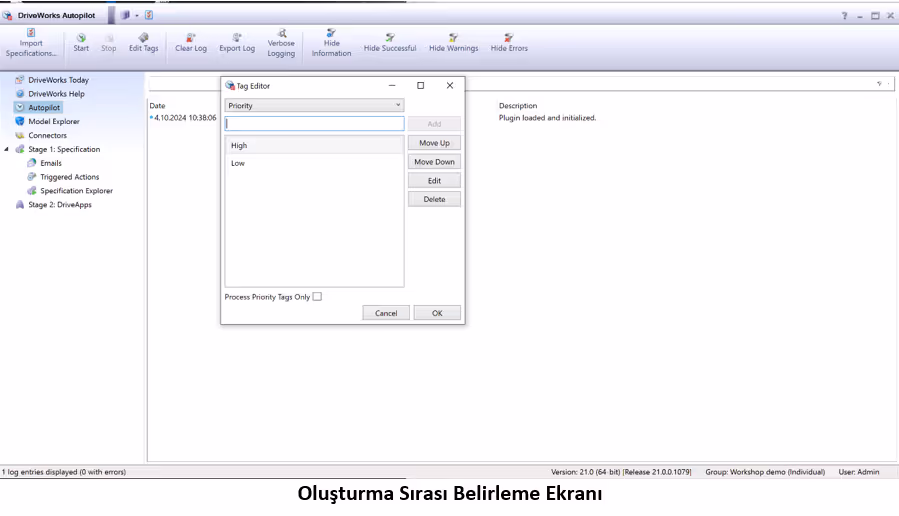Select Stage 2: DriveApps node
Image resolution: width=899 pixels, height=516 pixels.
point(53,205)
